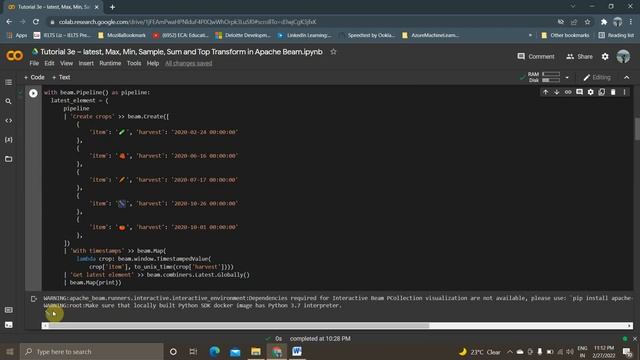Open cell editor settings gear icon
This screenshot has height=360, width=640.
(x=591, y=92)
